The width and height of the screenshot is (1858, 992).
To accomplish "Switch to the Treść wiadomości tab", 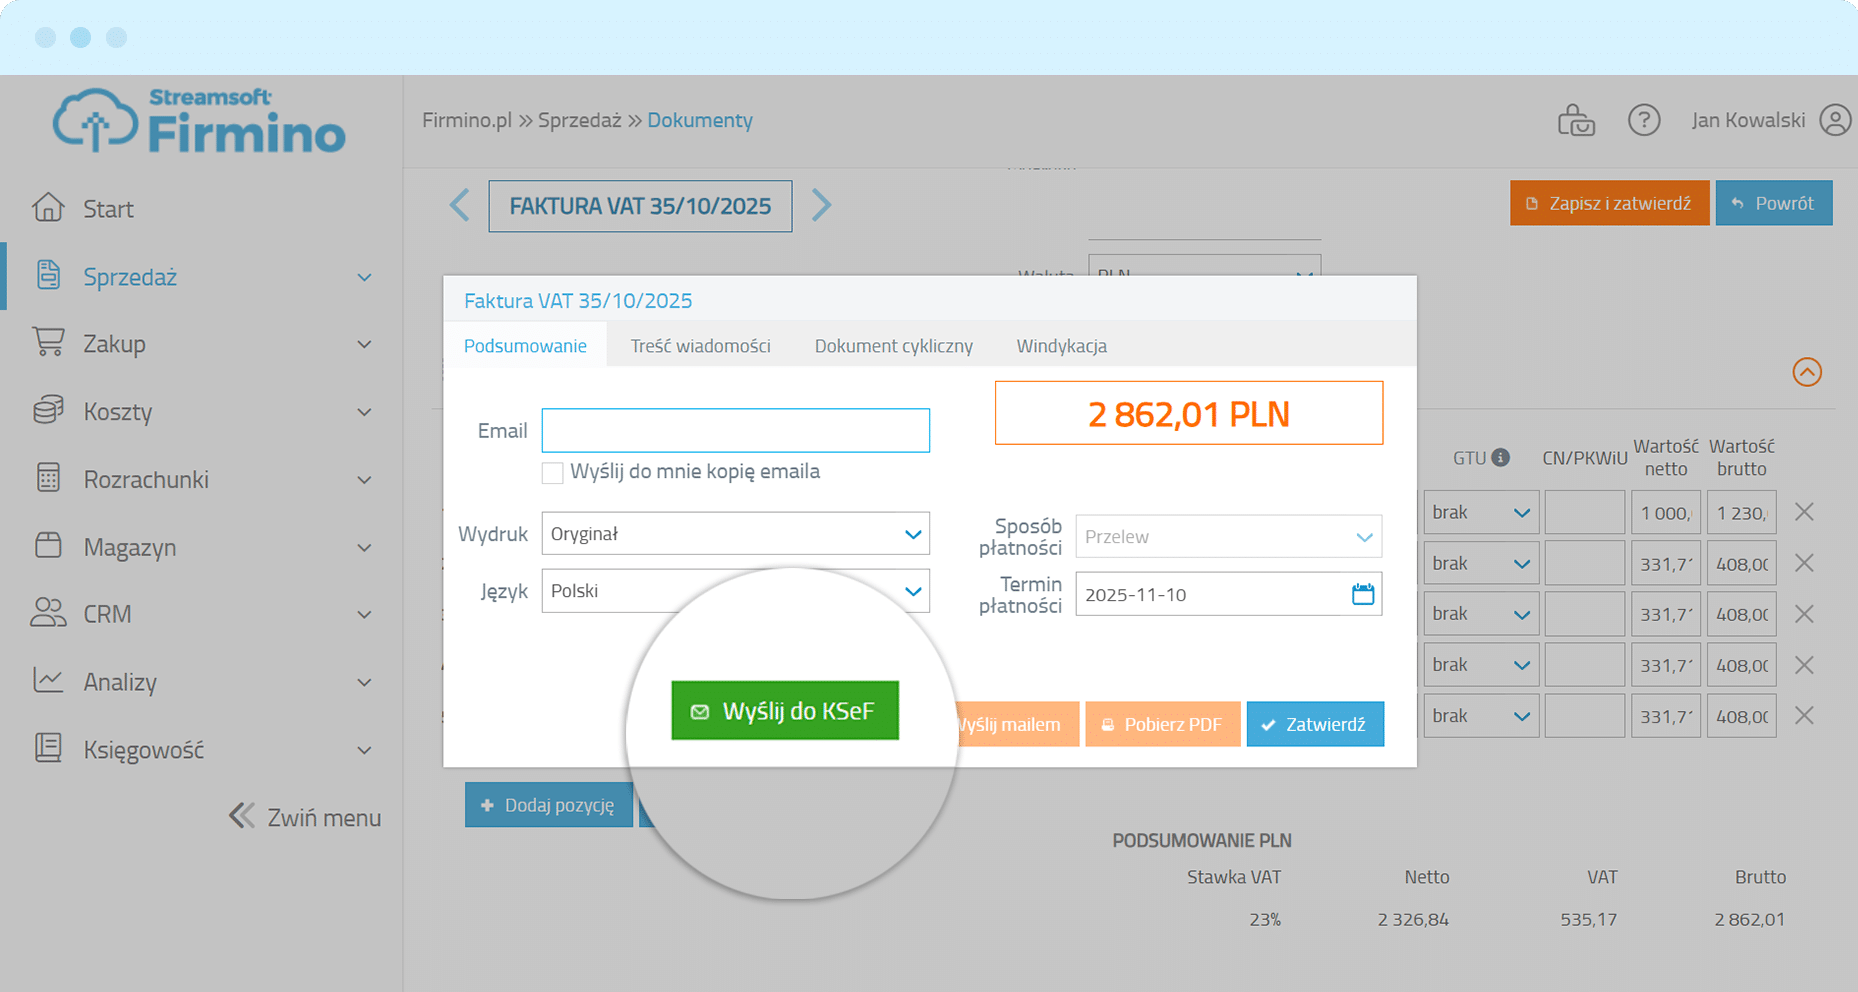I will 700,346.
